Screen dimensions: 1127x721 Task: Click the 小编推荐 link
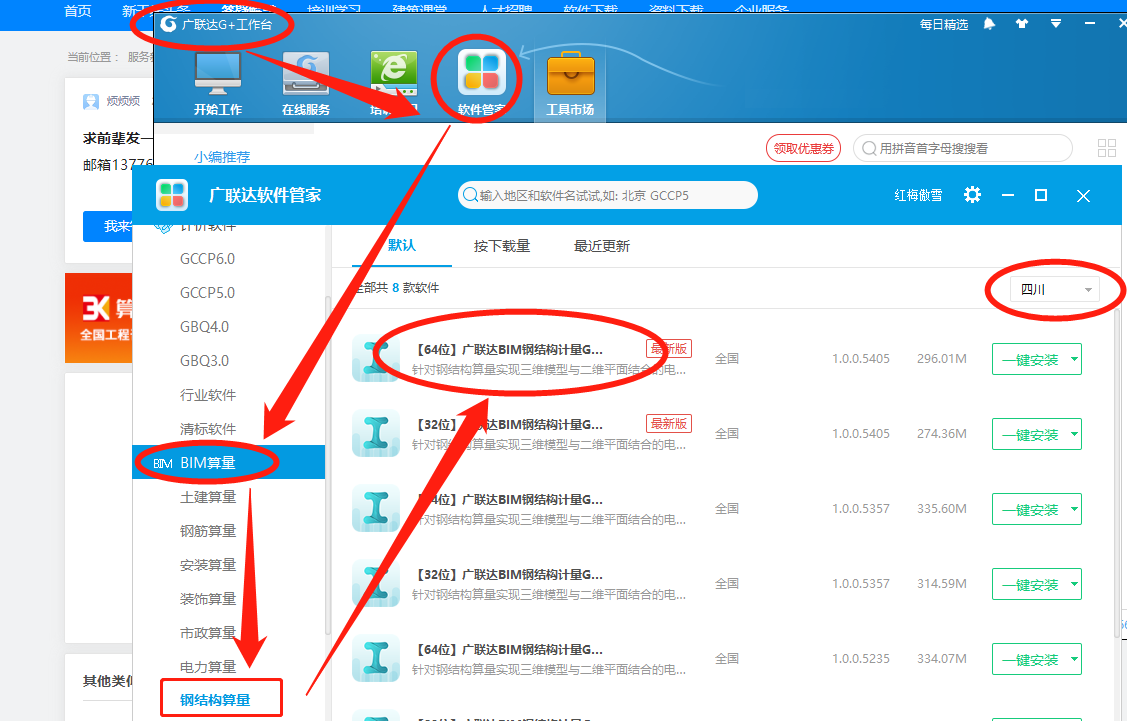coord(222,157)
